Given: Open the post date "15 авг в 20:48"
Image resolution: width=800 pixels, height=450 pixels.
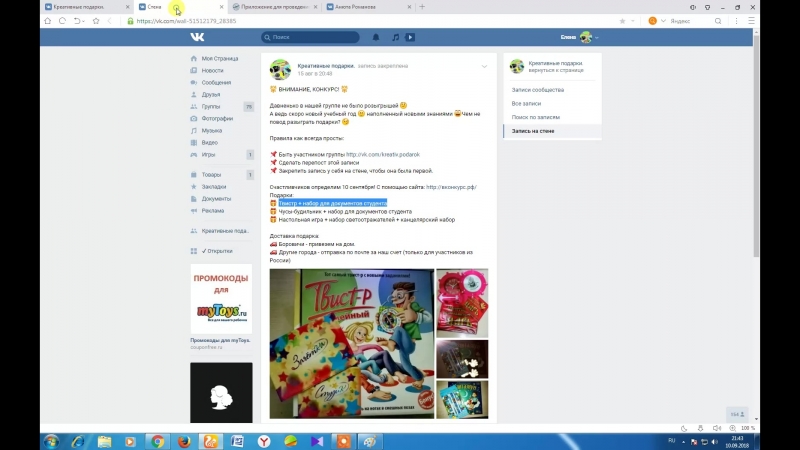Looking at the screenshot, I should point(315,73).
